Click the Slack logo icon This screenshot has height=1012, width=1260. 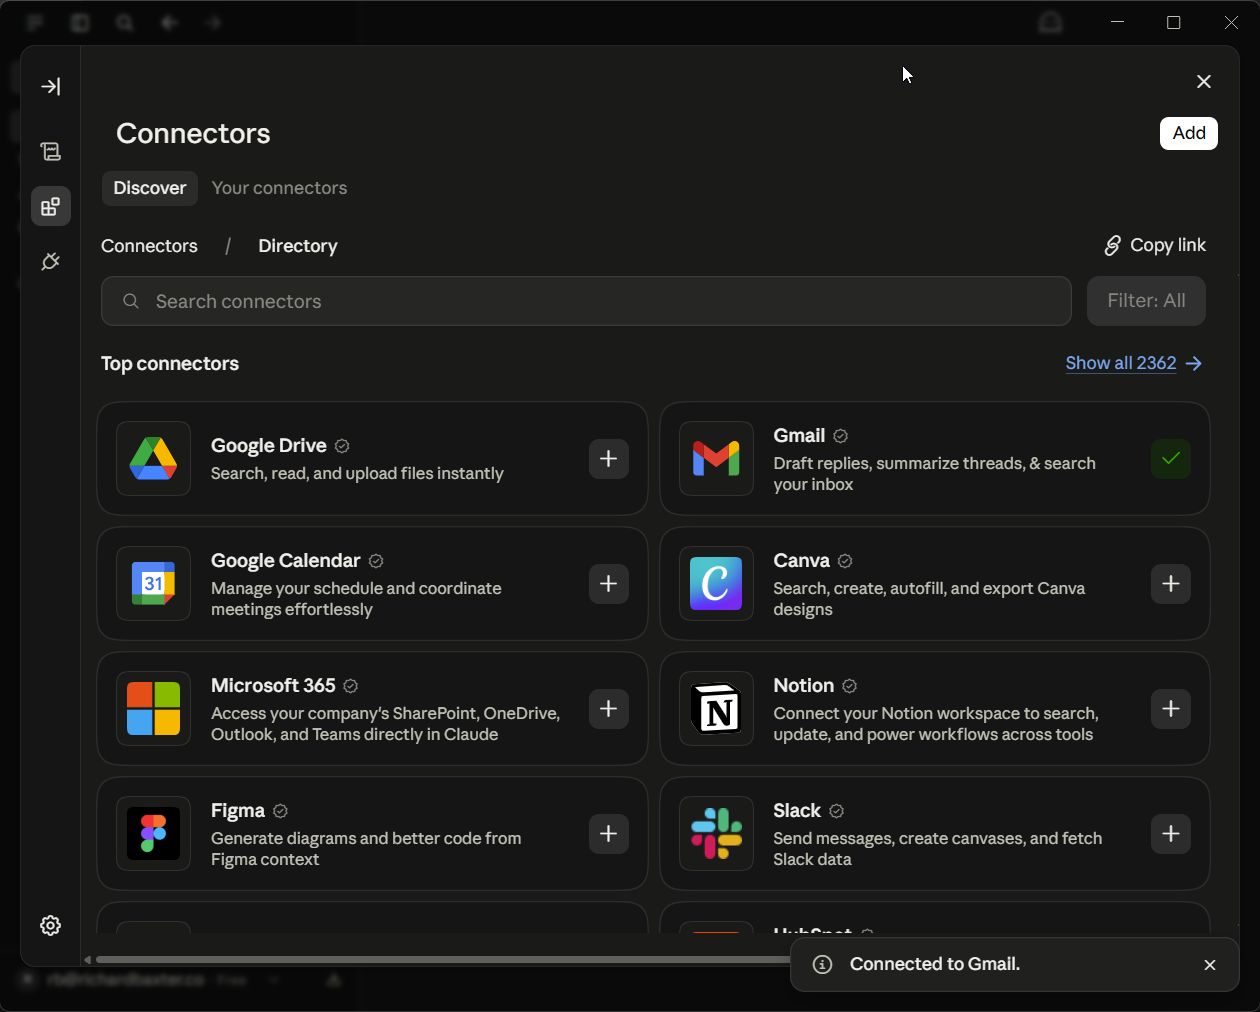[716, 834]
